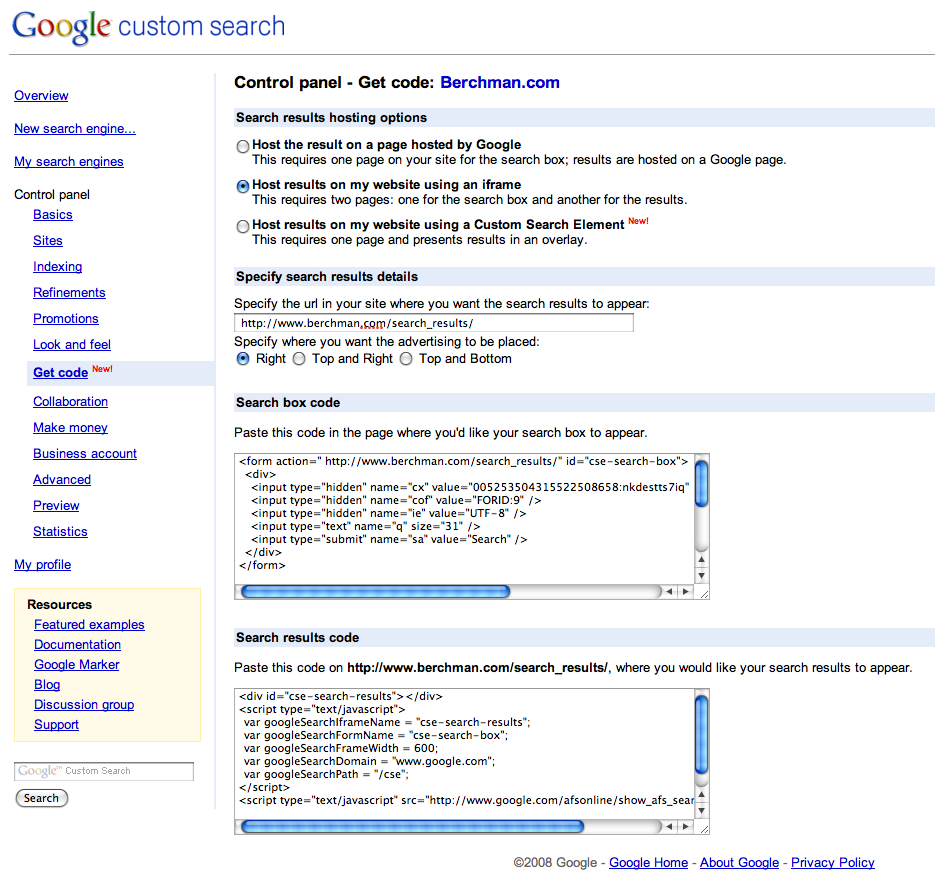Go to My profile
The height and width of the screenshot is (885, 935).
click(42, 564)
